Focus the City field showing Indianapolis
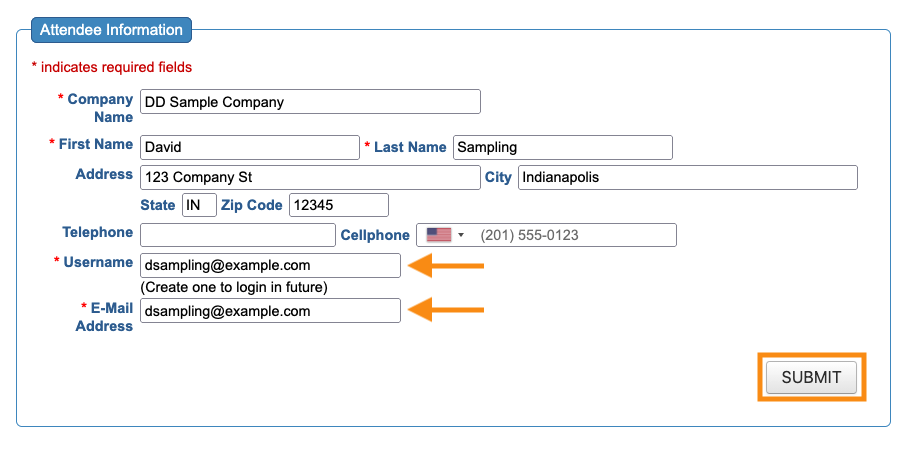This screenshot has width=908, height=449. (x=687, y=177)
